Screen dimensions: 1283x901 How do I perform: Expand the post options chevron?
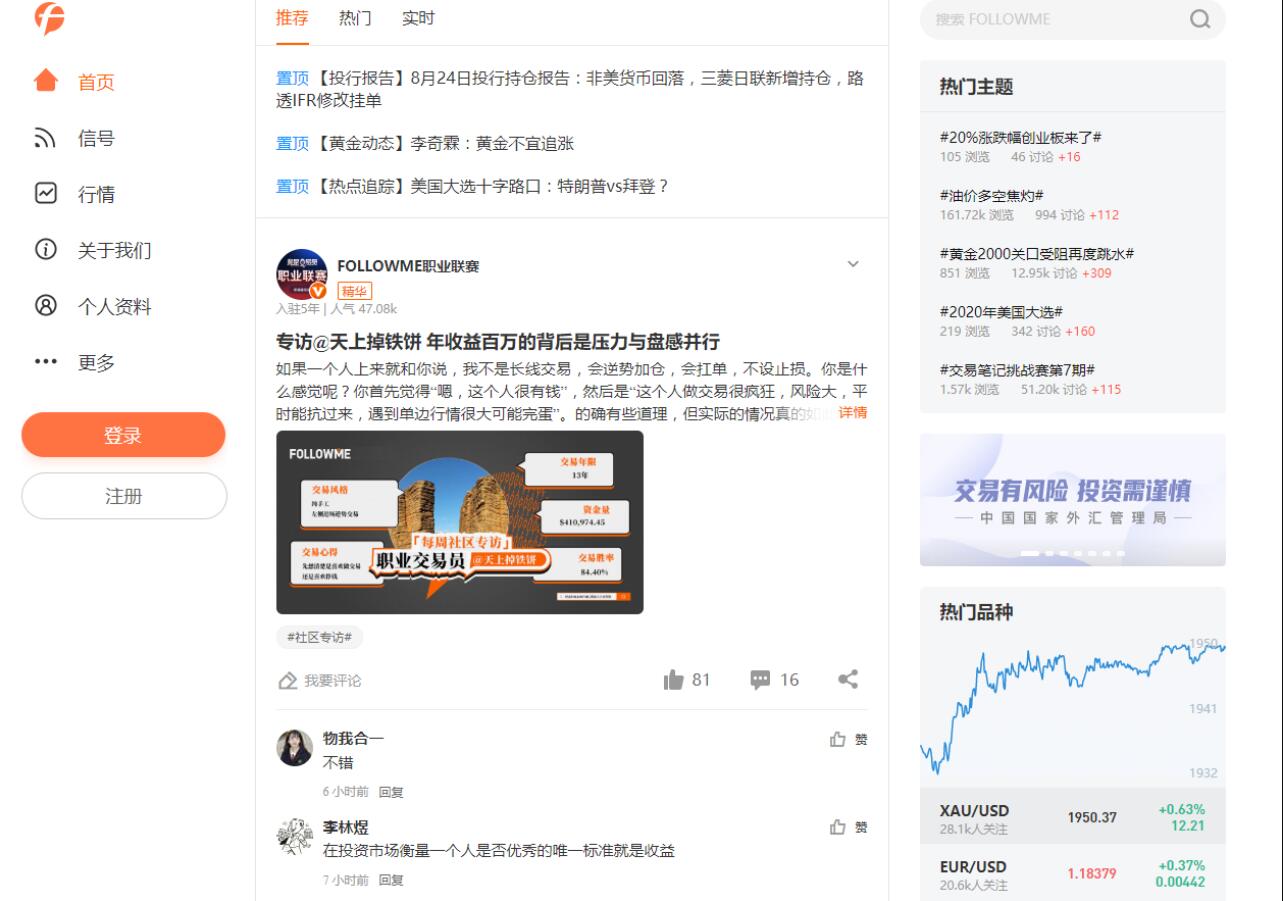853,264
